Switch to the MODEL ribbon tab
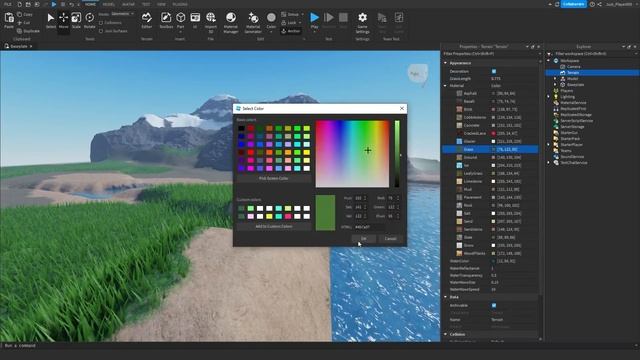 click(x=109, y=4)
